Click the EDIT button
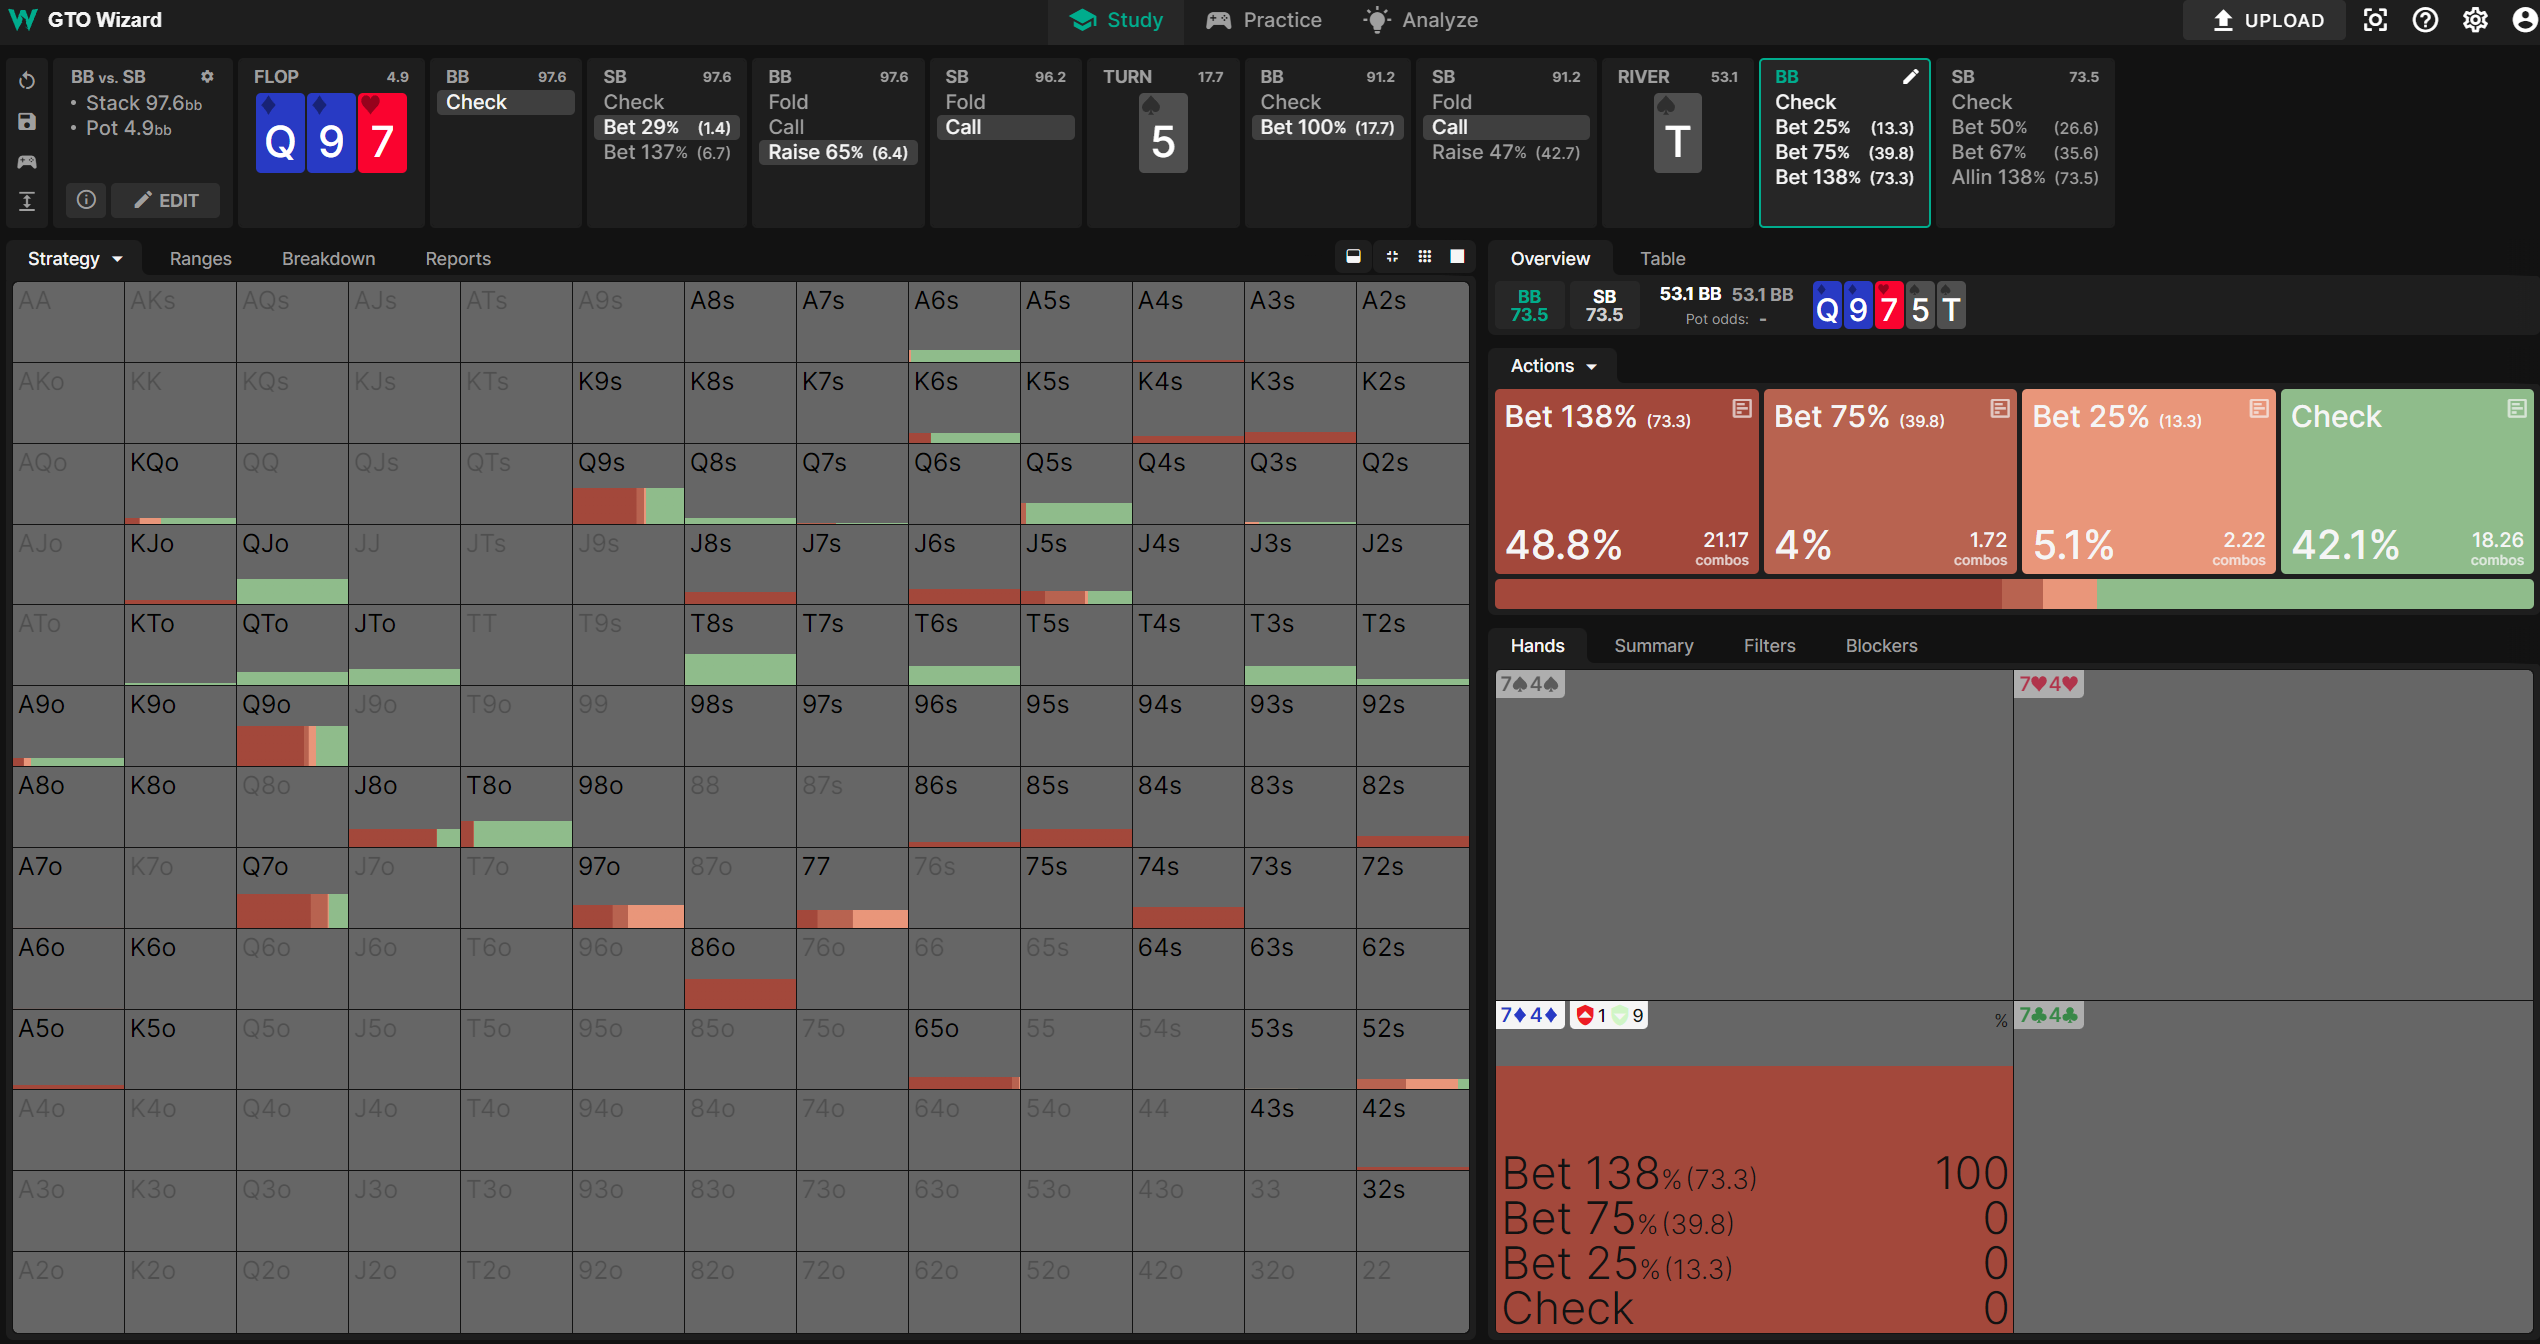The height and width of the screenshot is (1344, 2540). pyautogui.click(x=166, y=200)
